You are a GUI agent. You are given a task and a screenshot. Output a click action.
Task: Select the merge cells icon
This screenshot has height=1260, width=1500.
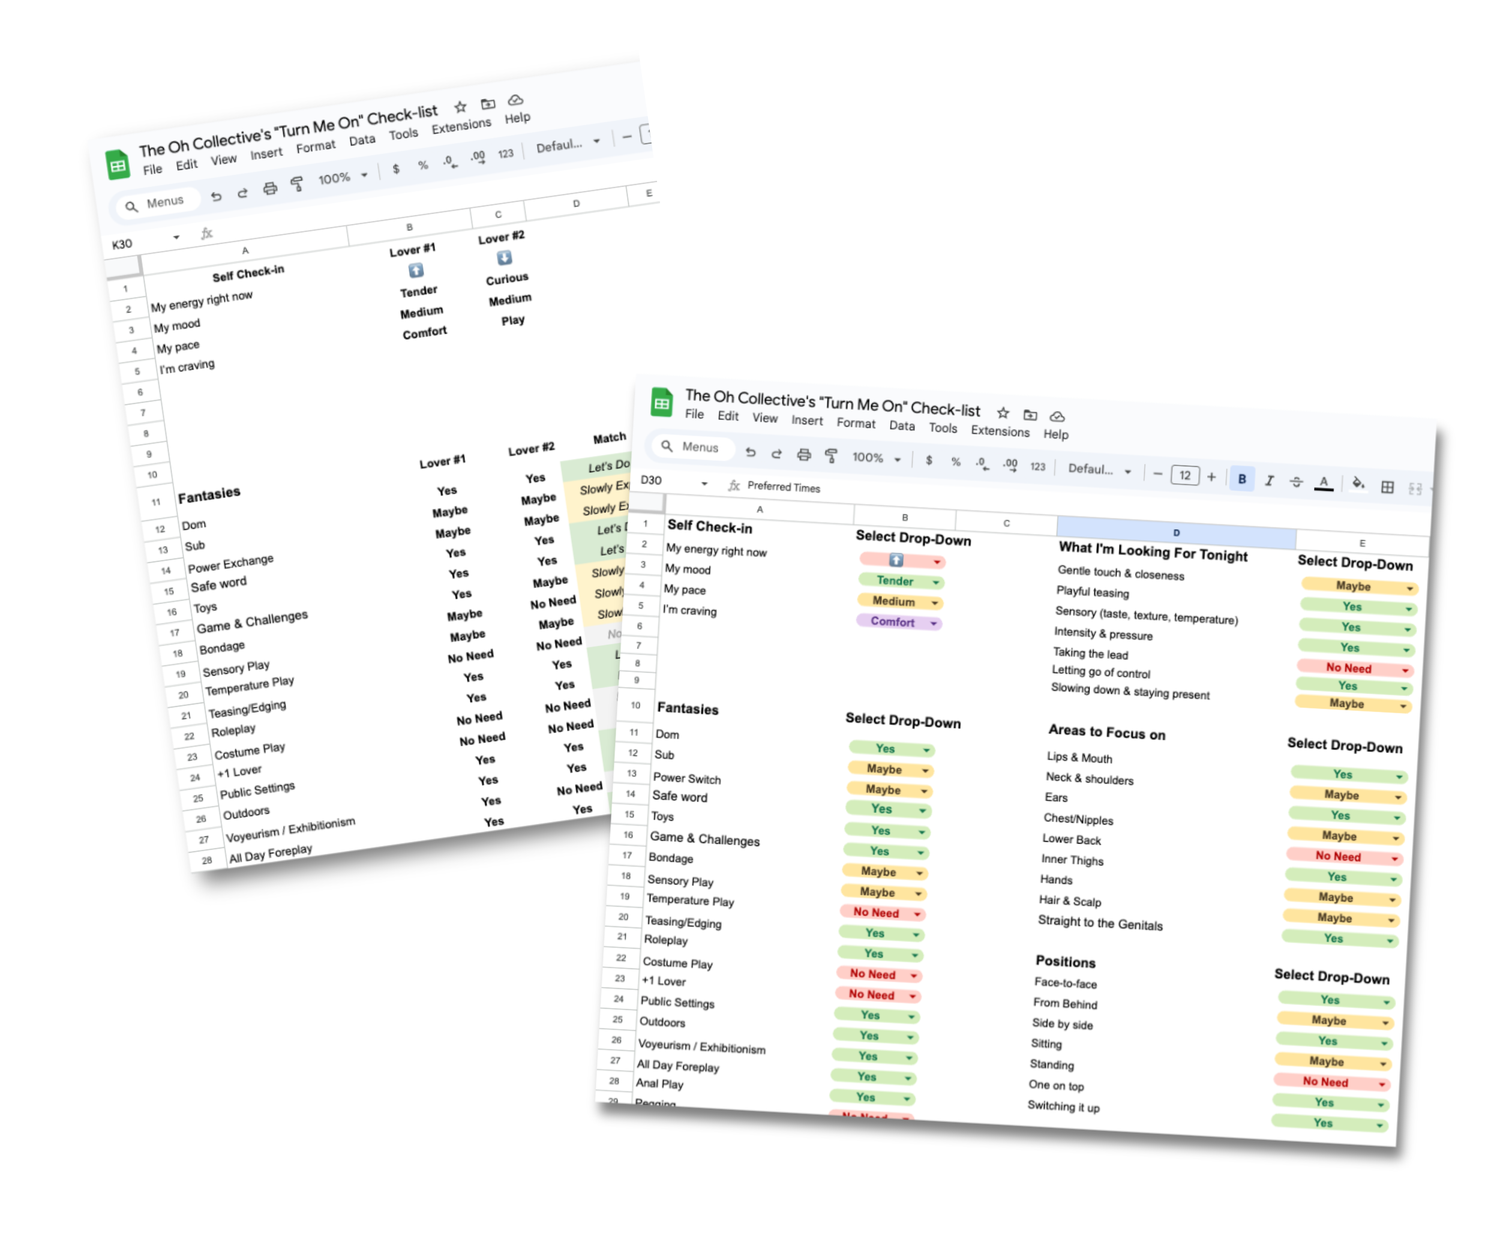coord(1415,489)
